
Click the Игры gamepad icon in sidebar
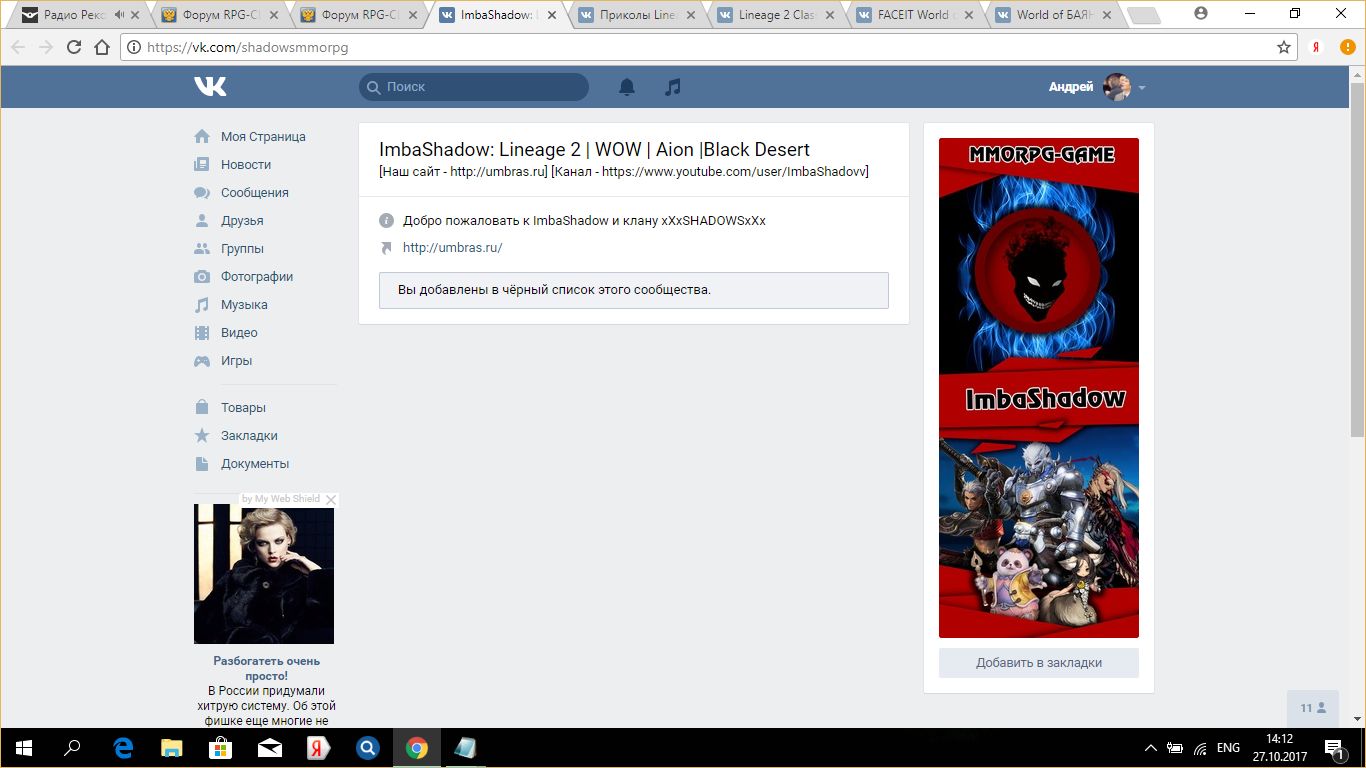coord(202,361)
